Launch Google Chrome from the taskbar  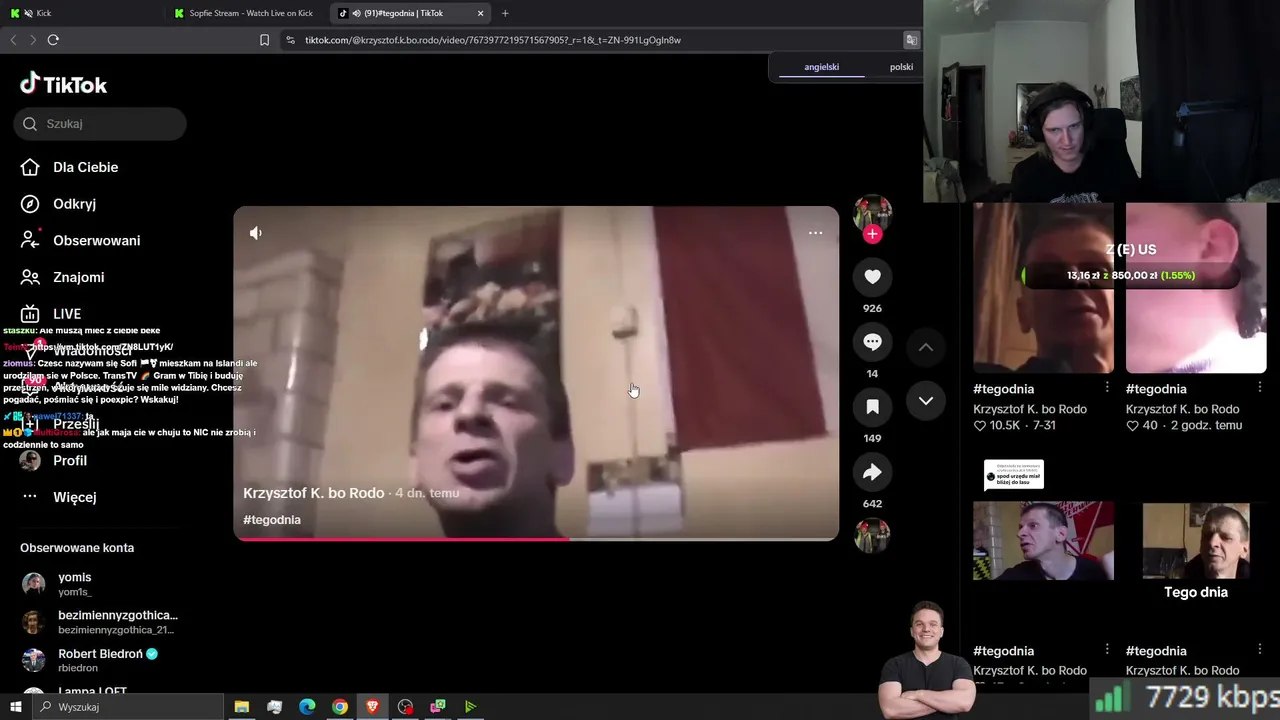point(340,707)
